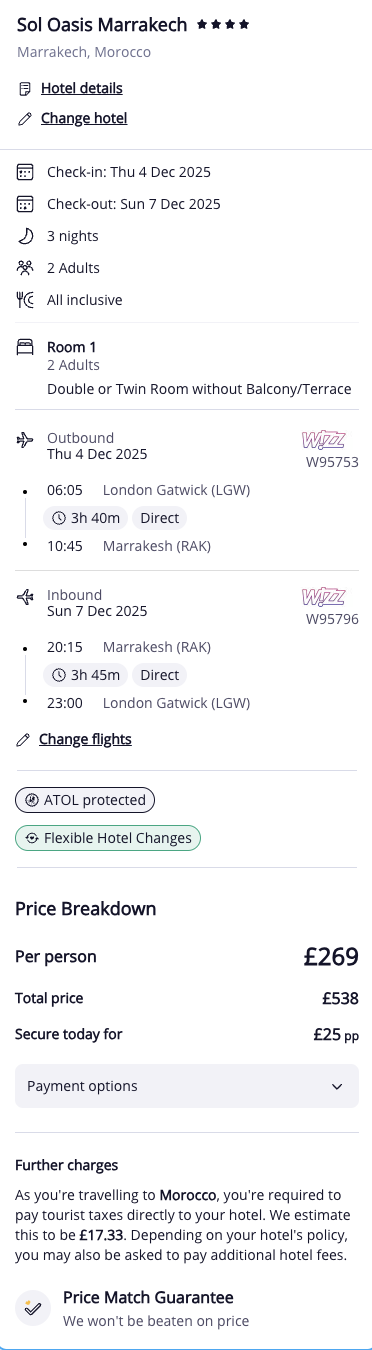
Task: Expand the Payment options dropdown
Action: 186,1086
